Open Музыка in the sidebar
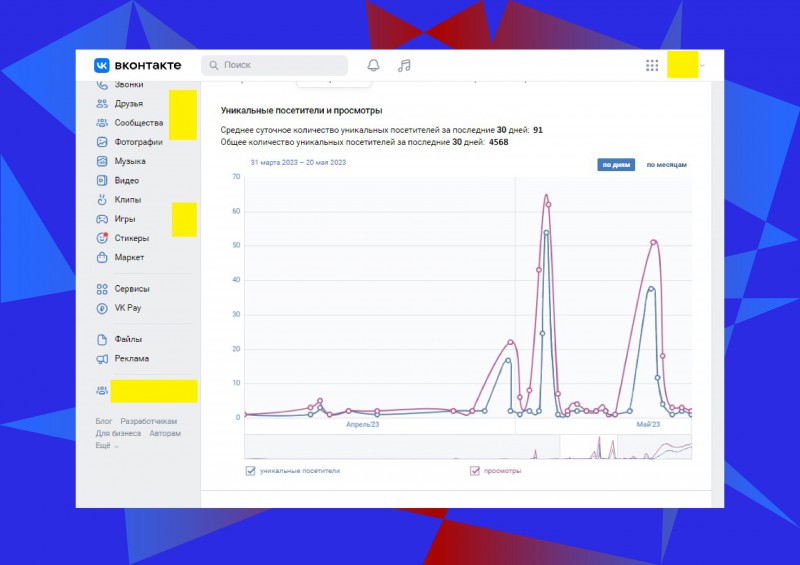The height and width of the screenshot is (565, 800). point(130,161)
